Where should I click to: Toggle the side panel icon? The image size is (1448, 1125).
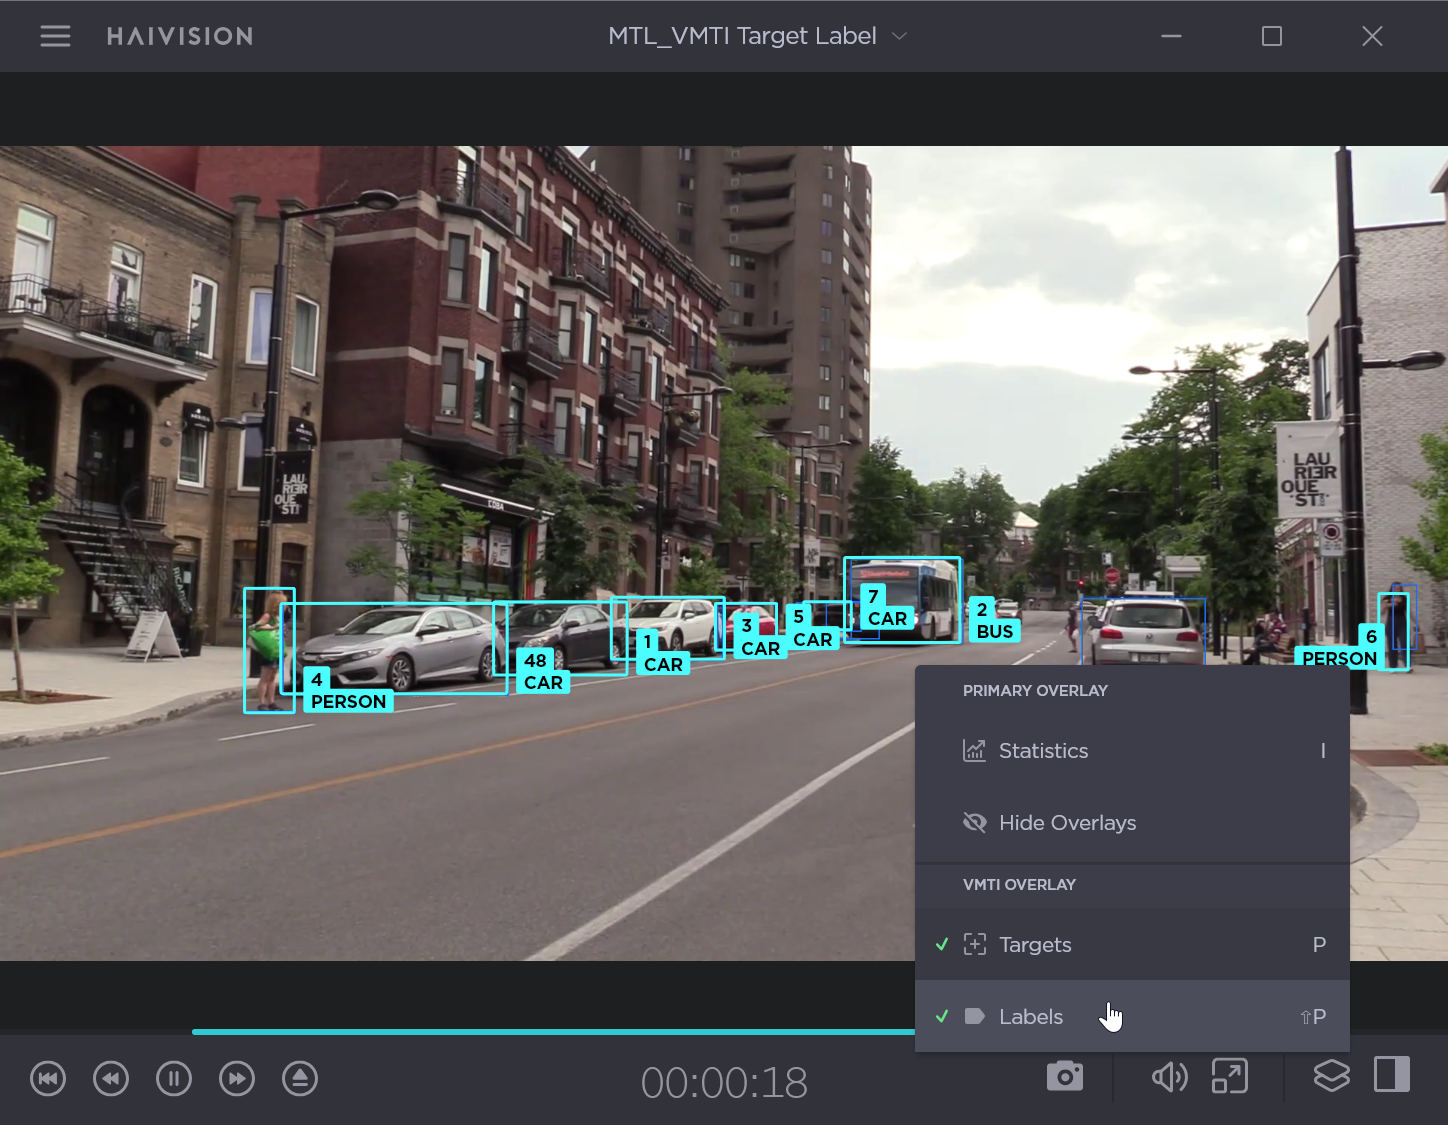[x=1391, y=1075]
